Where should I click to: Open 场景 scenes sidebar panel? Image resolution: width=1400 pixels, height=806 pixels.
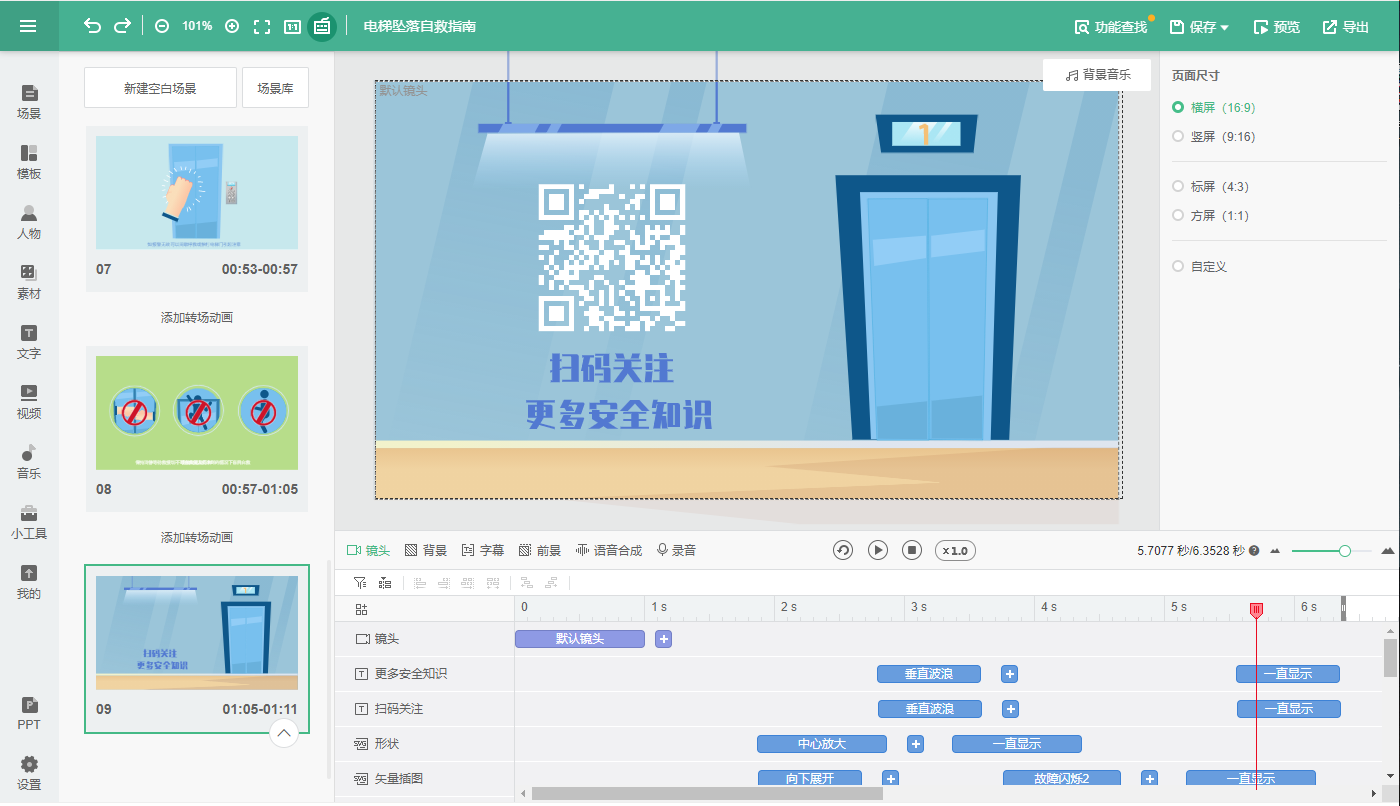point(29,102)
